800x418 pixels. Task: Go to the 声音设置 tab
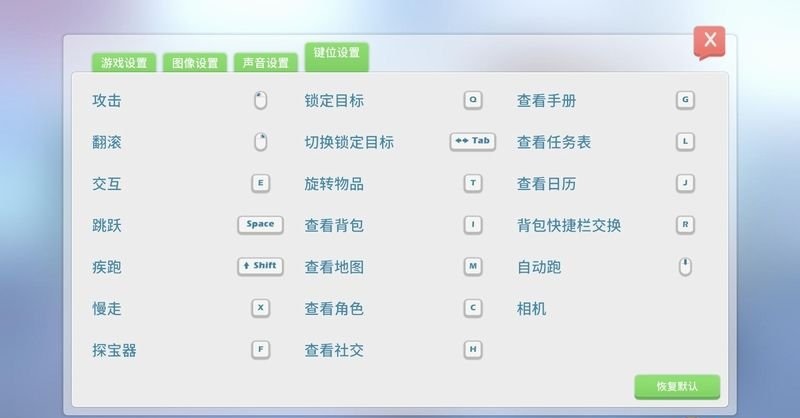pyautogui.click(x=266, y=63)
